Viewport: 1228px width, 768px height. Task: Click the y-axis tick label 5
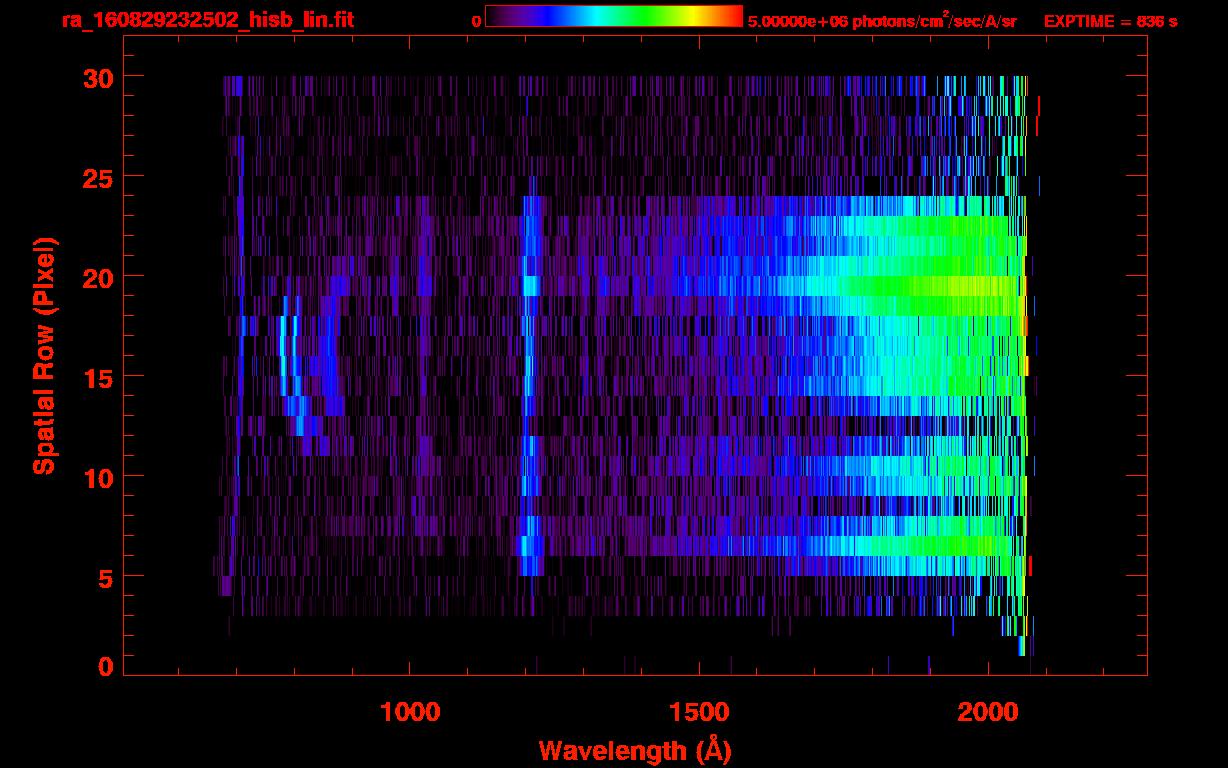[x=104, y=577]
